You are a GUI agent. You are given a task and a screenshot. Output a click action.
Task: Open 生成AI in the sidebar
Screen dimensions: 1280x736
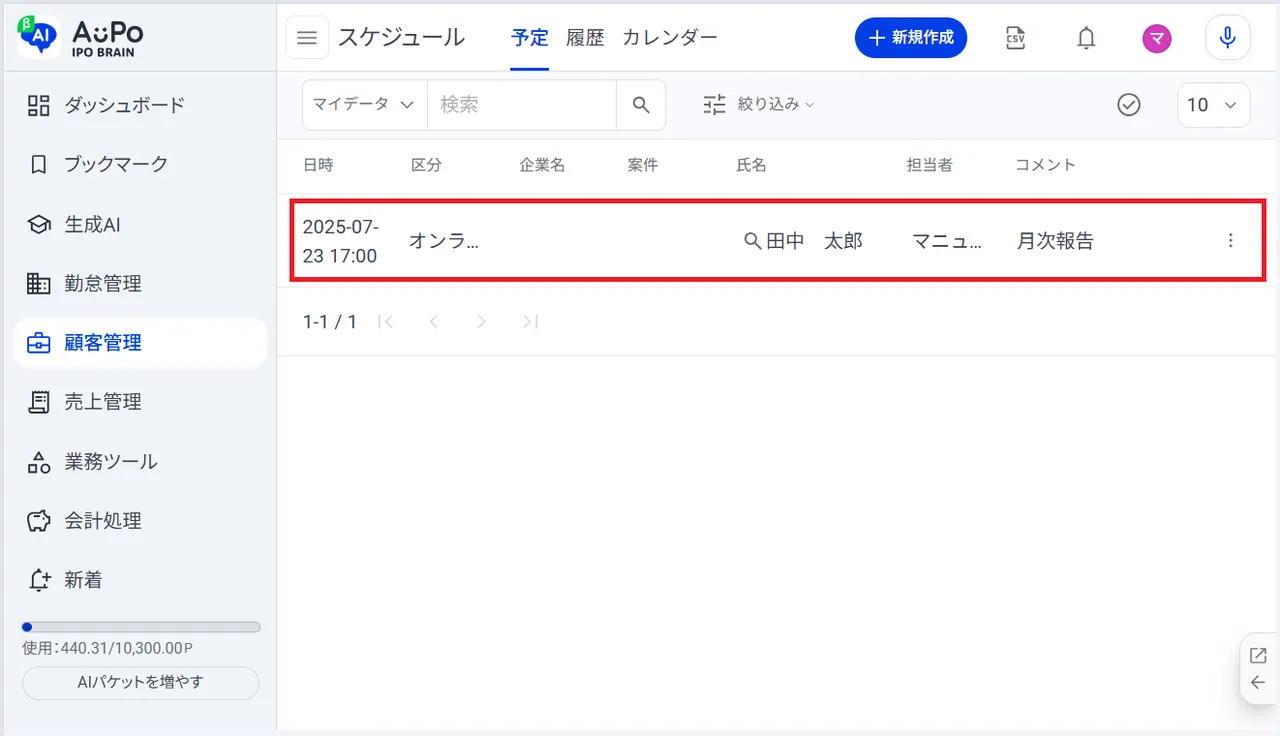click(x=140, y=224)
